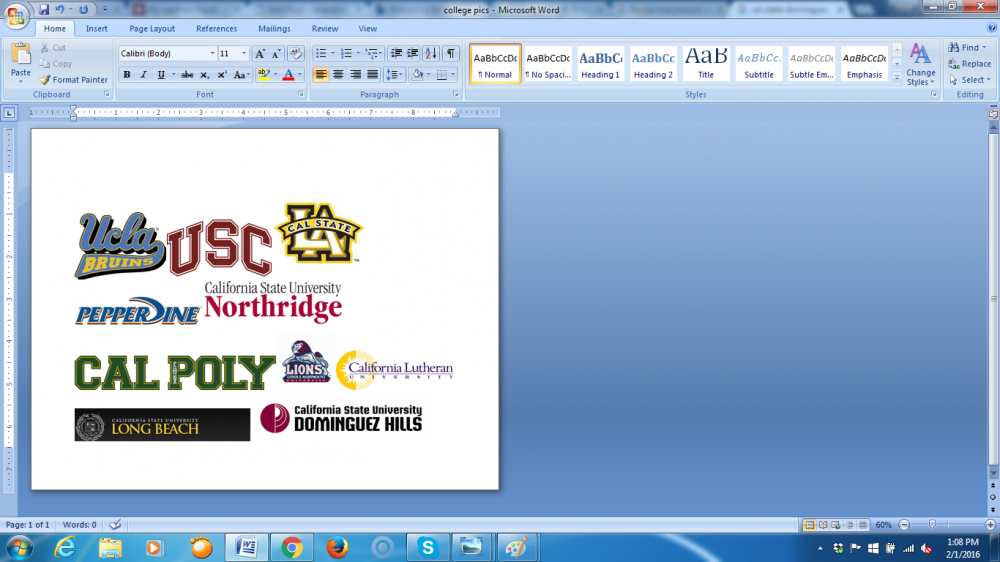Open the borders dropdown
This screenshot has height=562, width=1000.
tap(453, 75)
